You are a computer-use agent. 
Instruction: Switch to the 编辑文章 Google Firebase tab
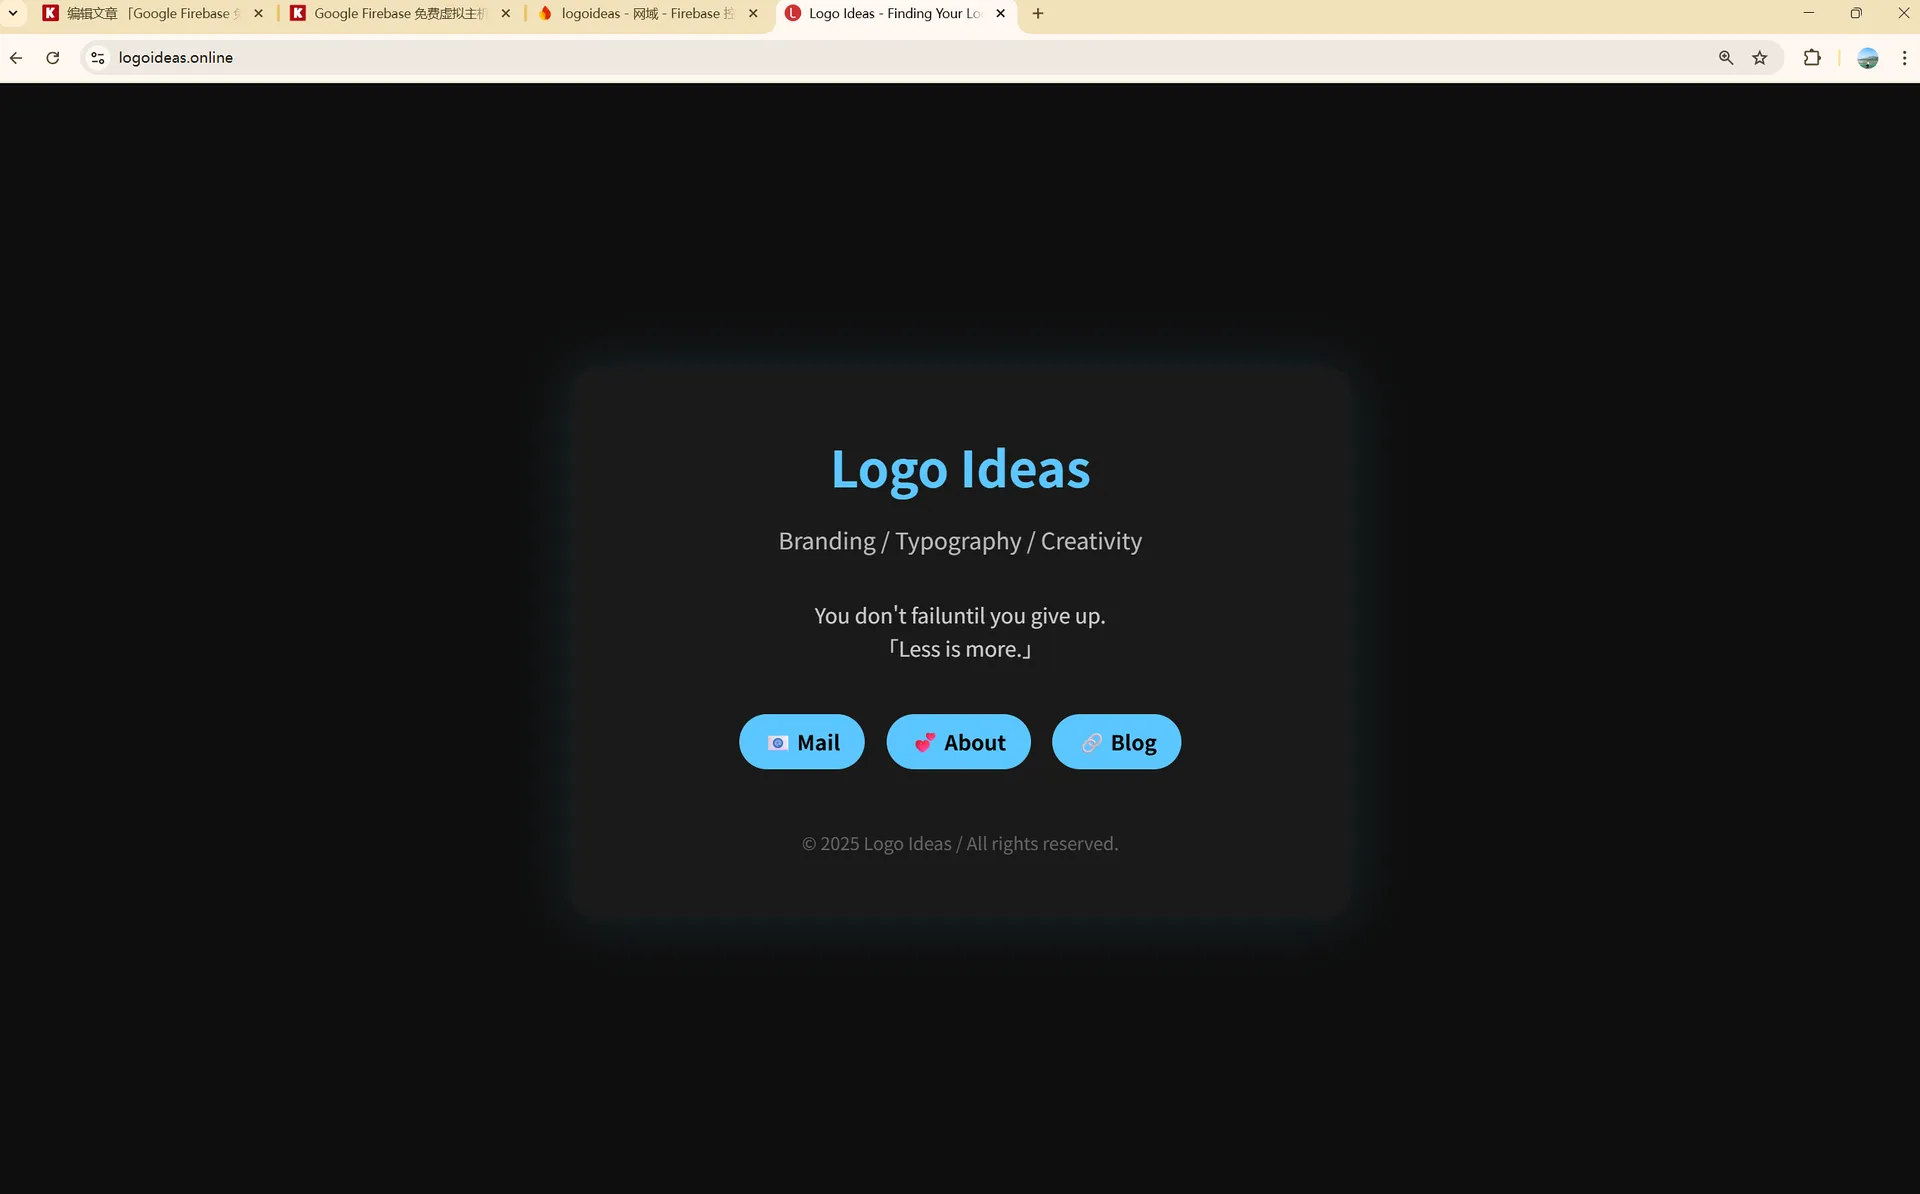[x=148, y=14]
